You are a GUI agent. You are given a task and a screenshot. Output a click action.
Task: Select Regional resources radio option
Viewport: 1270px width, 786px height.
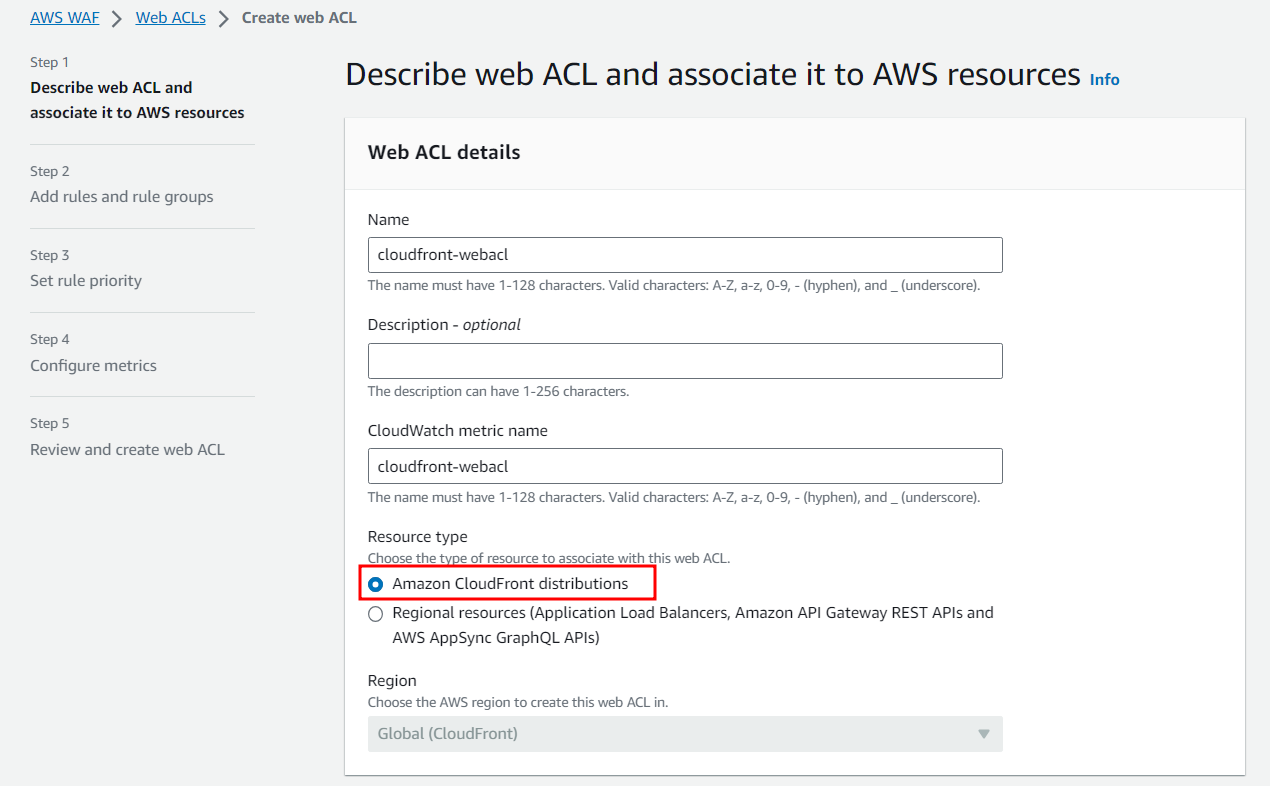[x=375, y=613]
